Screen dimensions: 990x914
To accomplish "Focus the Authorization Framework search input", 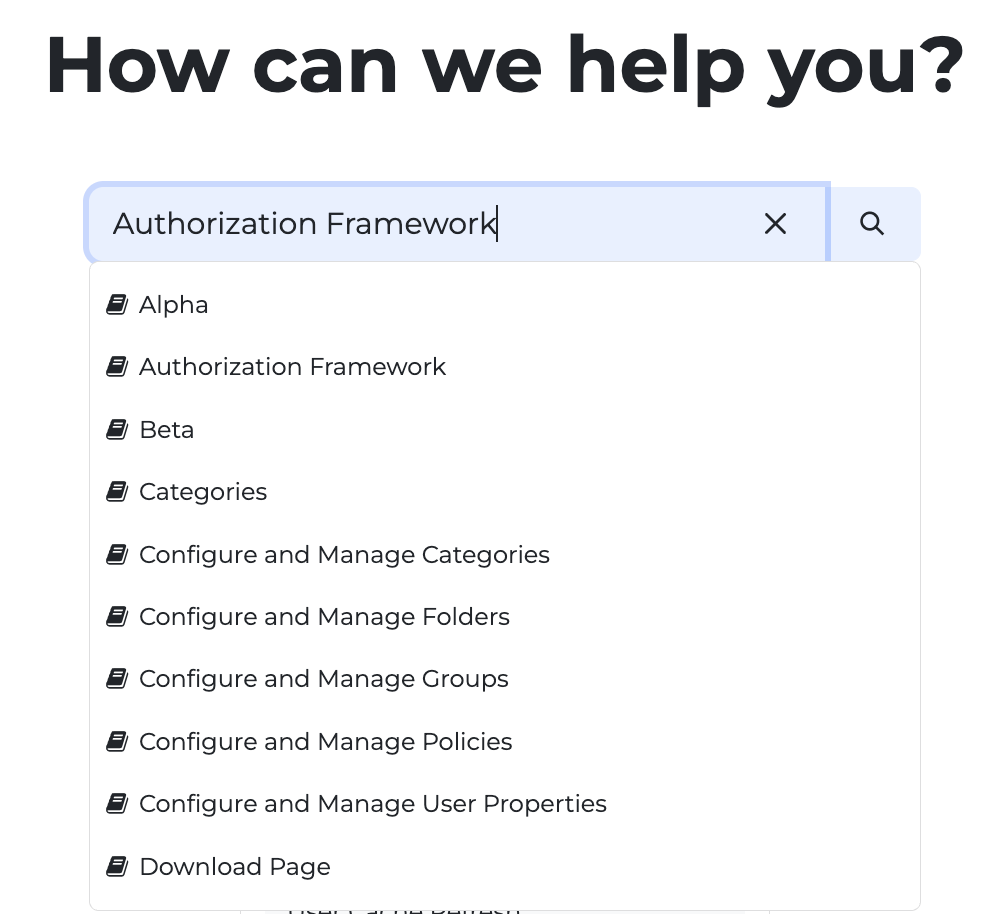I will click(x=420, y=224).
